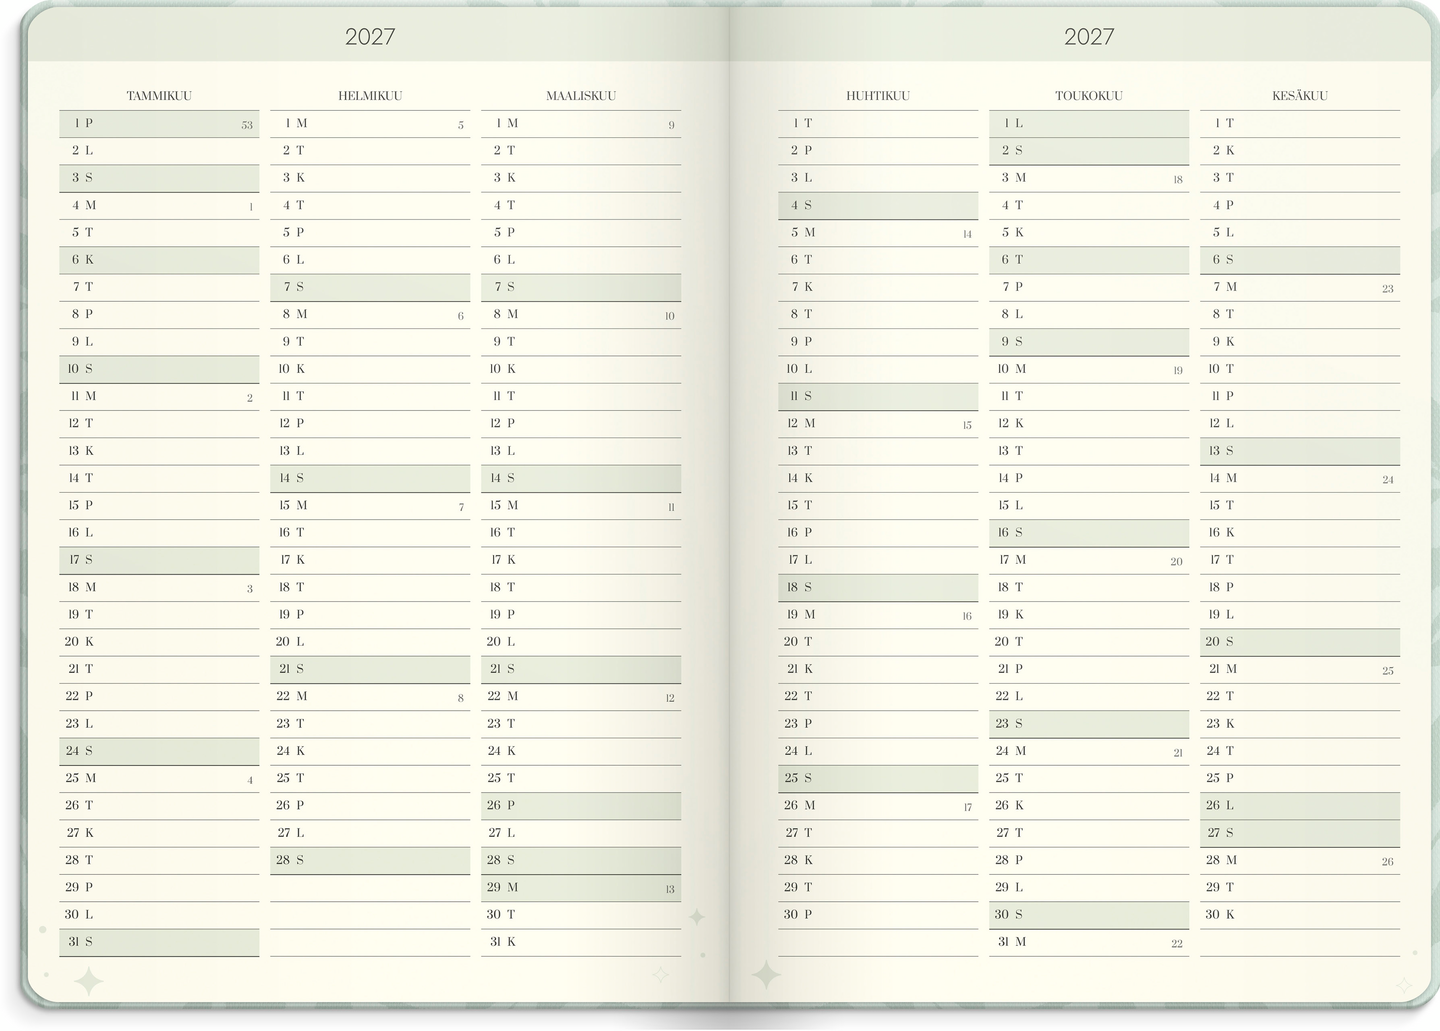Select the 20 S row in Kesäkuu
Screen dimensions: 1440x1031
point(1300,642)
